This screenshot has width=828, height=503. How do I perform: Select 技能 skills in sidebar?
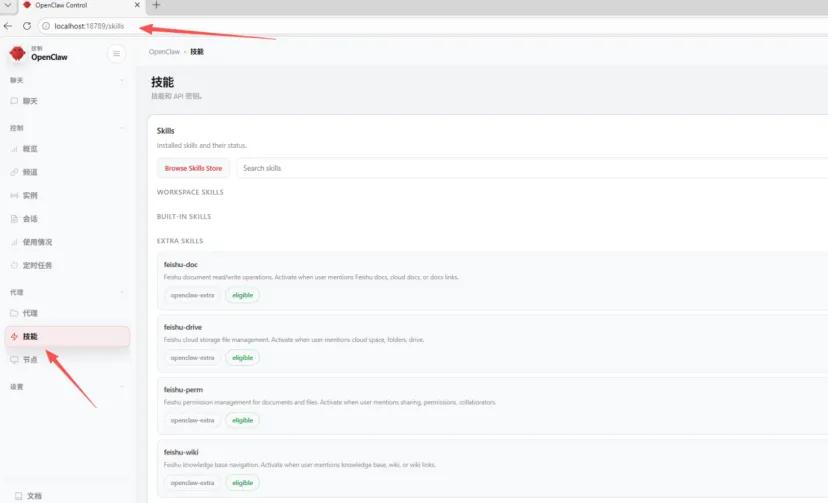click(x=68, y=336)
